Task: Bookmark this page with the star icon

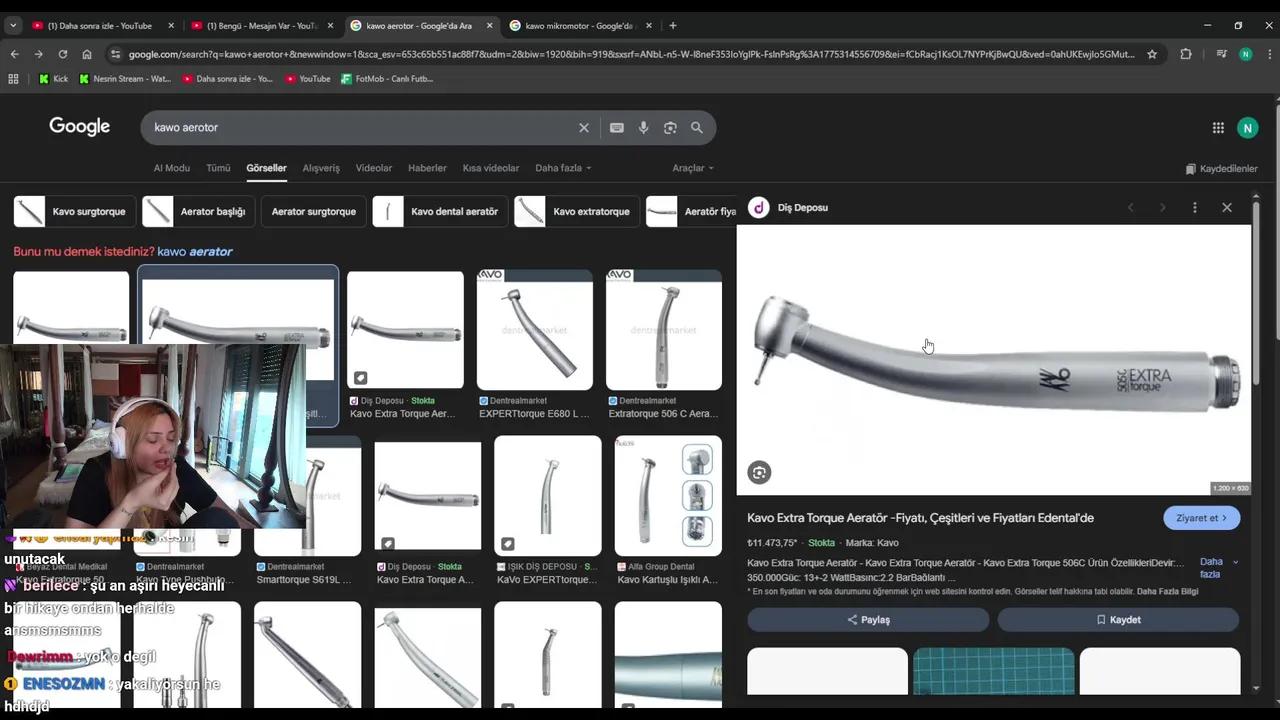Action: [1152, 54]
